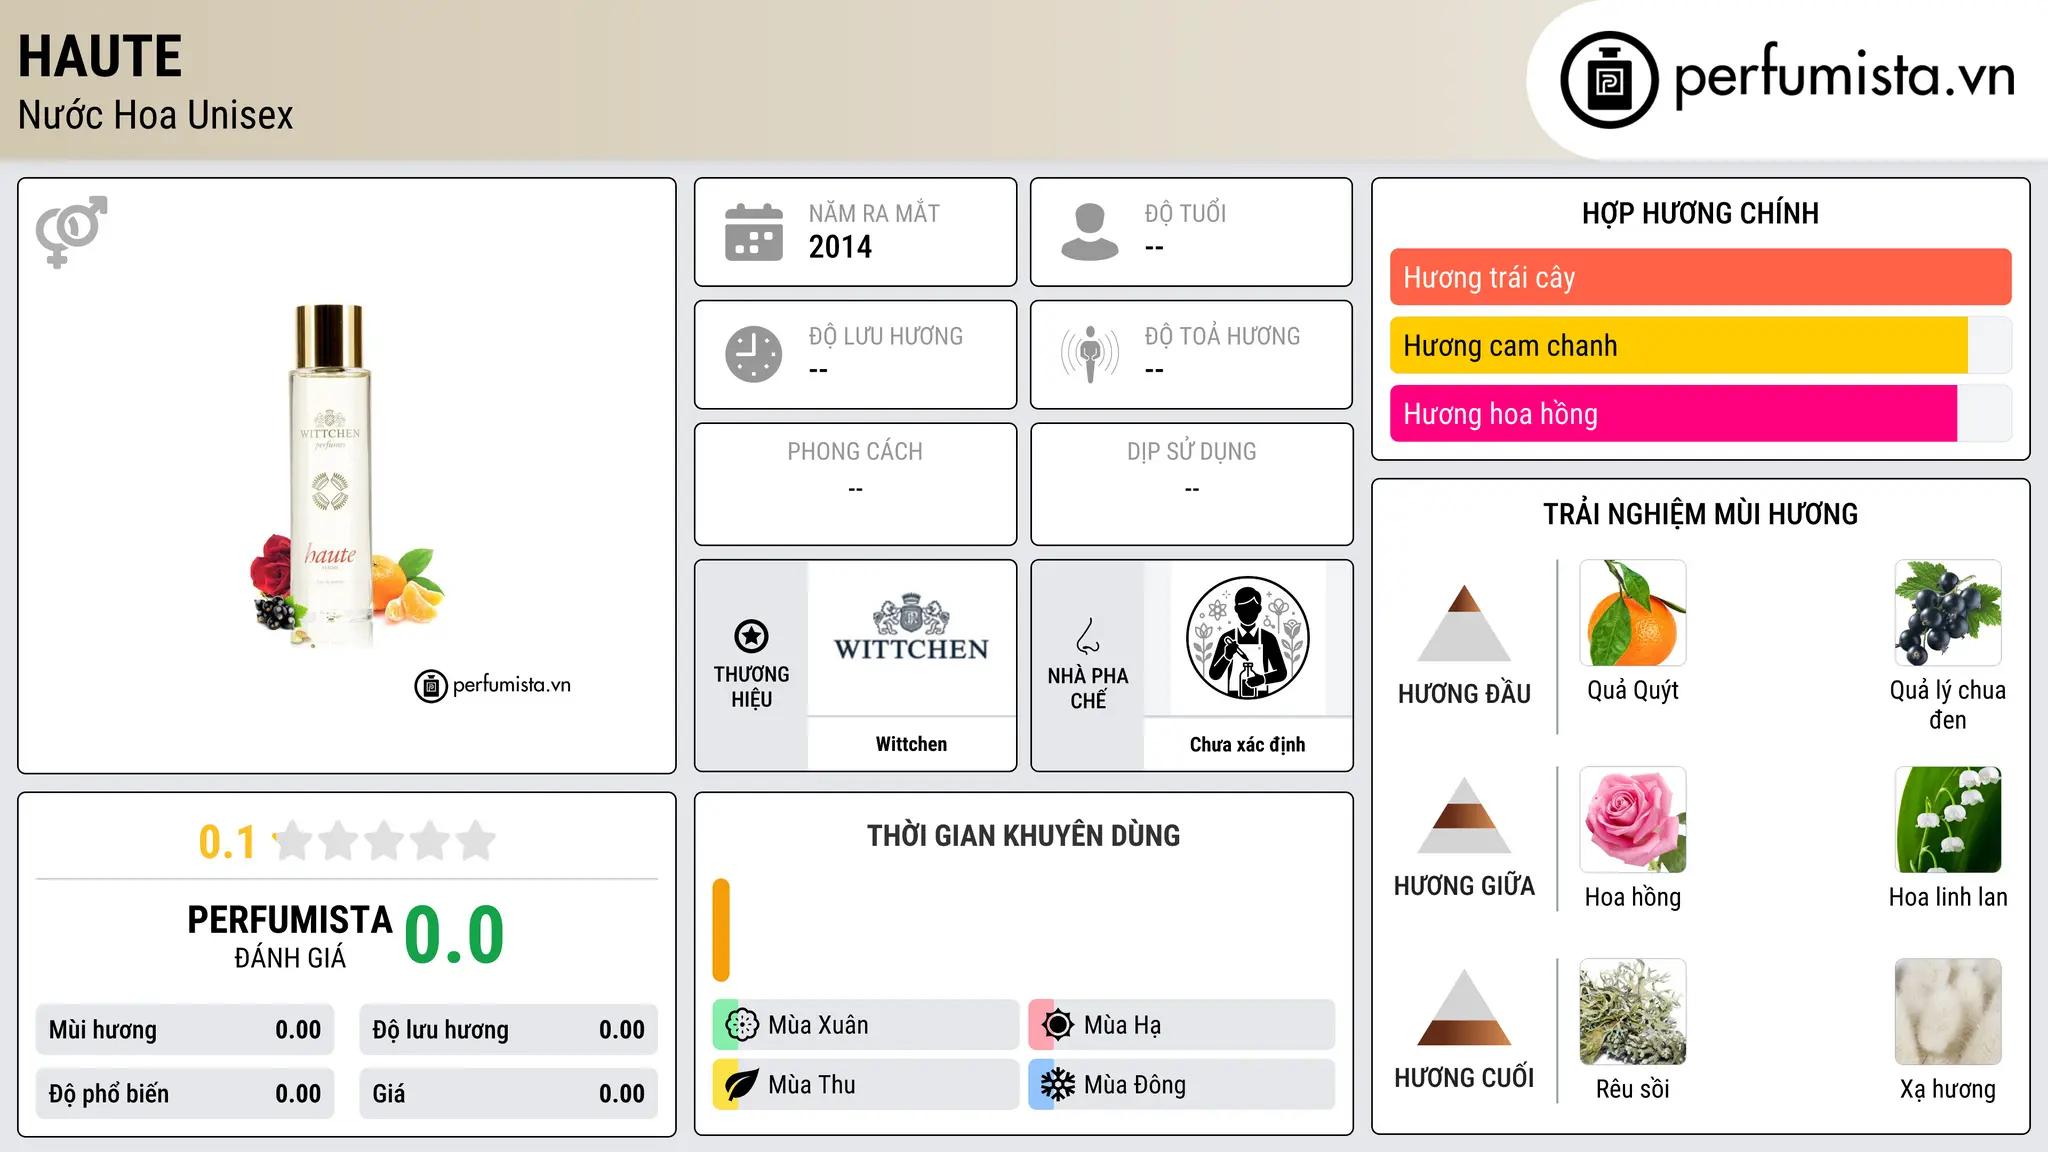Image resolution: width=2048 pixels, height=1152 pixels.
Task: Click the green 0.0 Perfumista score
Action: [x=454, y=935]
